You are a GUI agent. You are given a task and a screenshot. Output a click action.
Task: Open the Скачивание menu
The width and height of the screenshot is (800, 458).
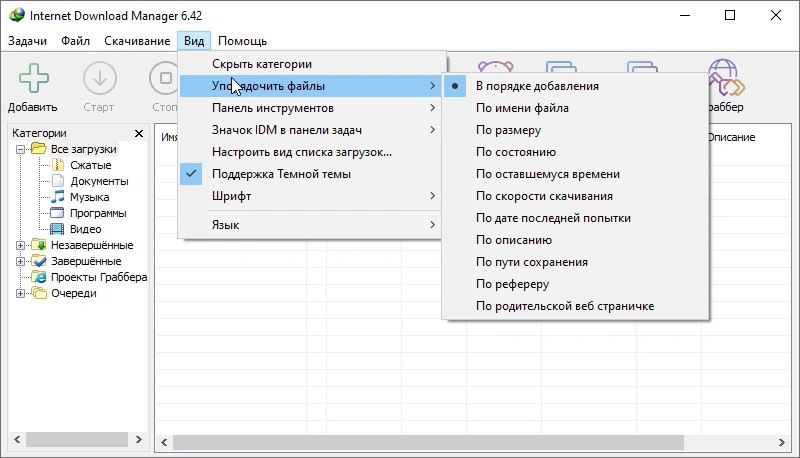click(136, 41)
